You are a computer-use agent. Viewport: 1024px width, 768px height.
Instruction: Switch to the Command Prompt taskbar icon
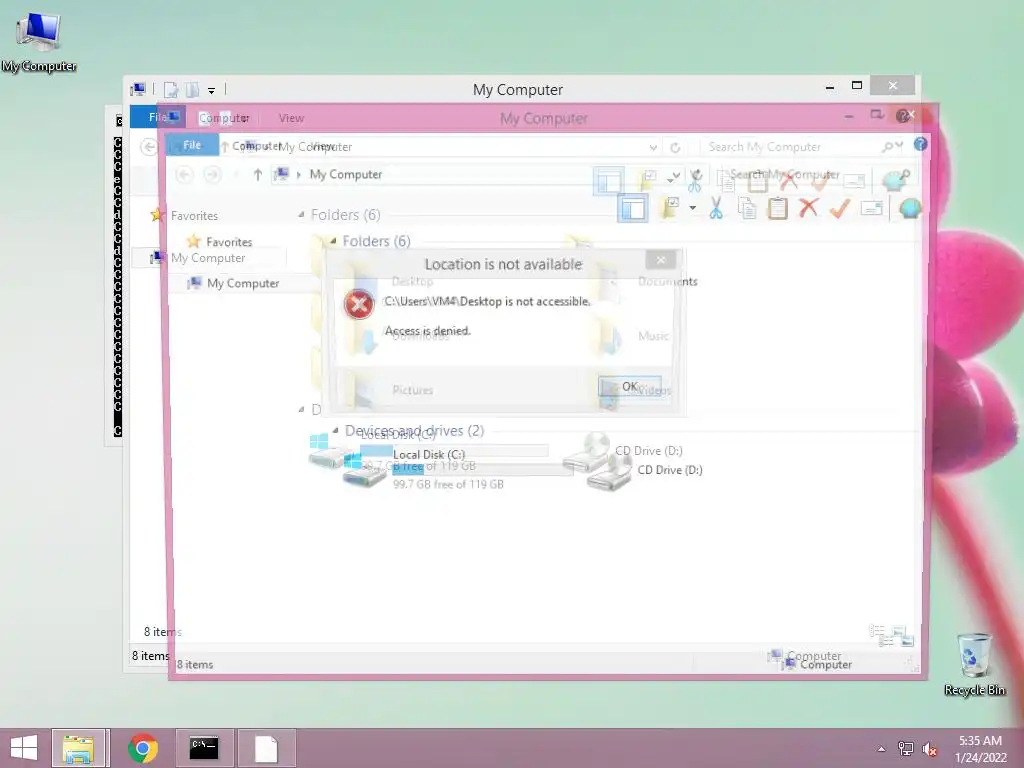point(204,748)
